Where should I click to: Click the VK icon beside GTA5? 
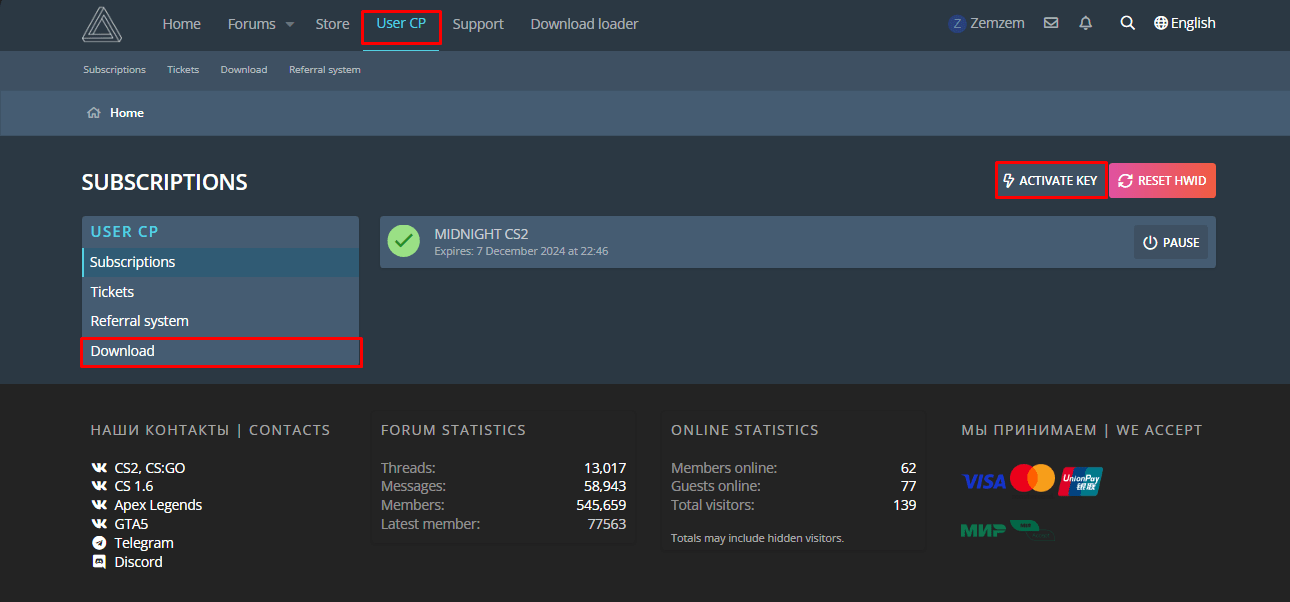99,523
